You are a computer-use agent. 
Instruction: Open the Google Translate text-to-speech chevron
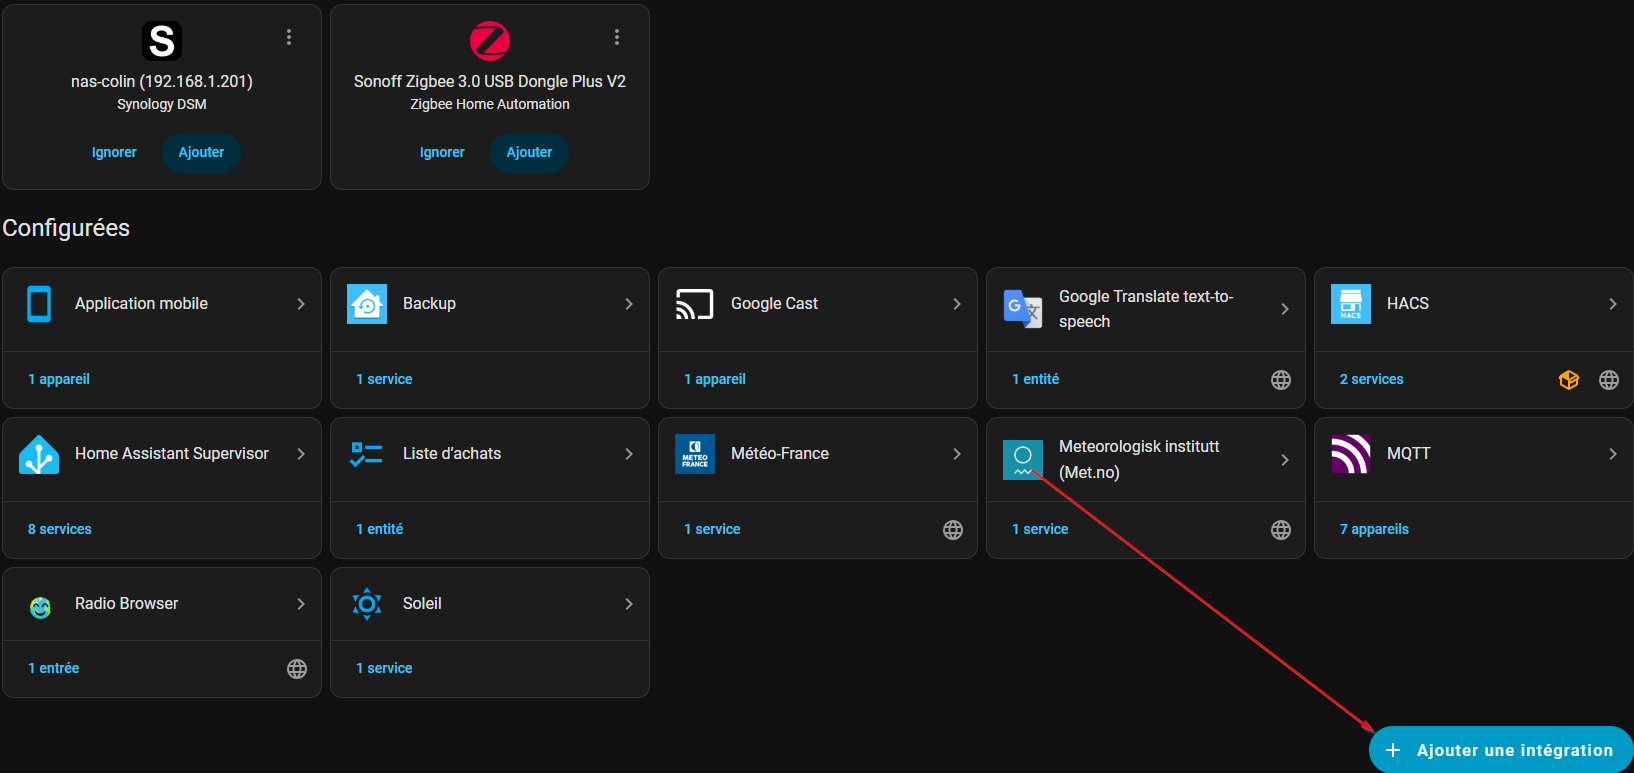tap(1285, 309)
